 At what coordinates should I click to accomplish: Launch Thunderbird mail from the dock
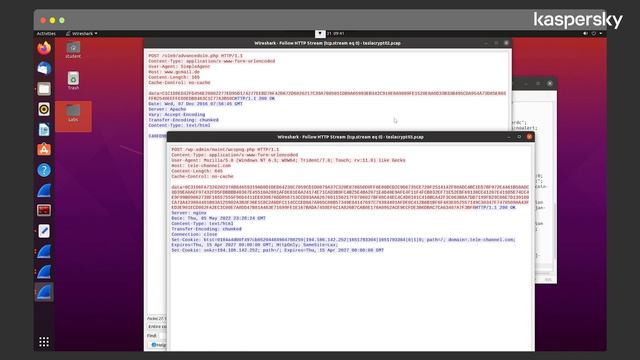44,69
